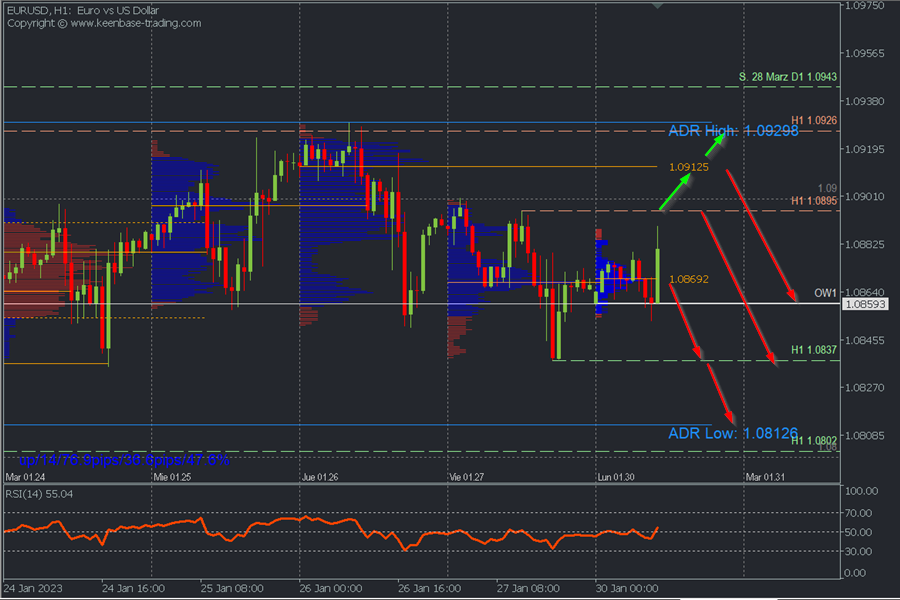Select the 'Vie 01.27' day label

[467, 477]
